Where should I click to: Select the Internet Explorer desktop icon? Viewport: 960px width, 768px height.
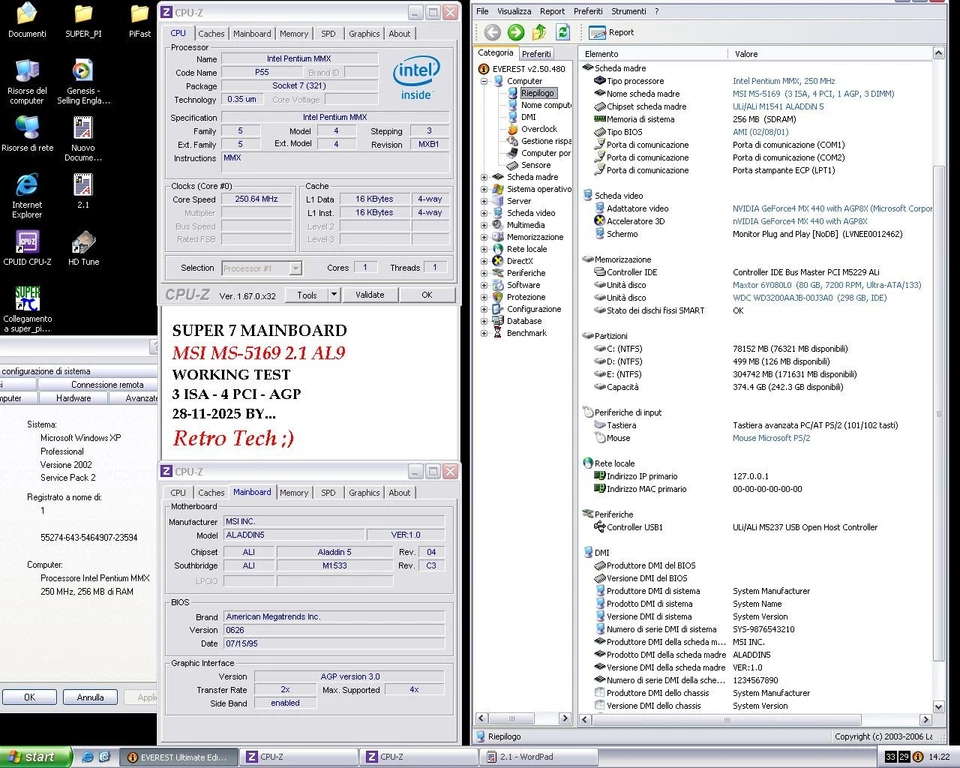[27, 186]
